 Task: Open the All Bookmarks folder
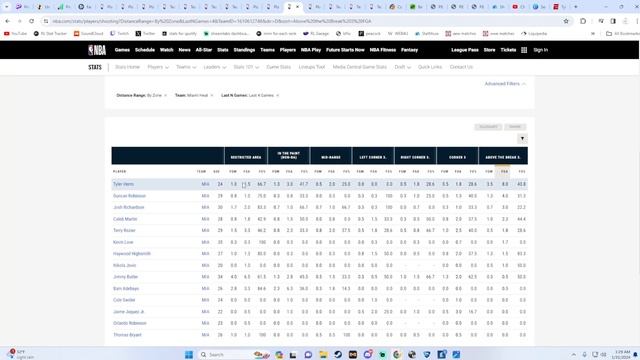622,33
